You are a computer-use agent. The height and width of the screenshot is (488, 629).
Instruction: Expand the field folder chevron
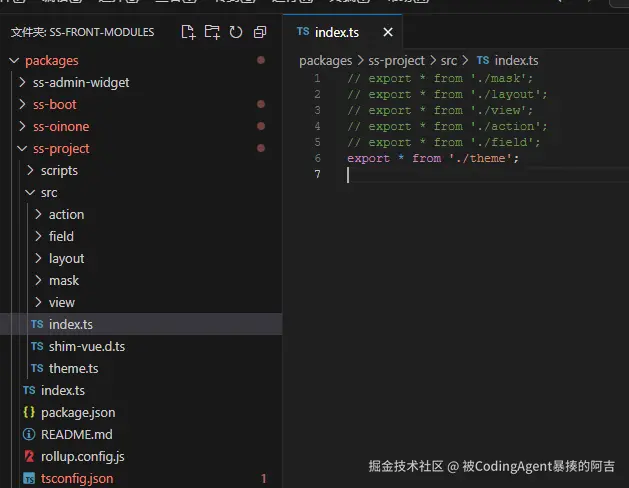(39, 236)
